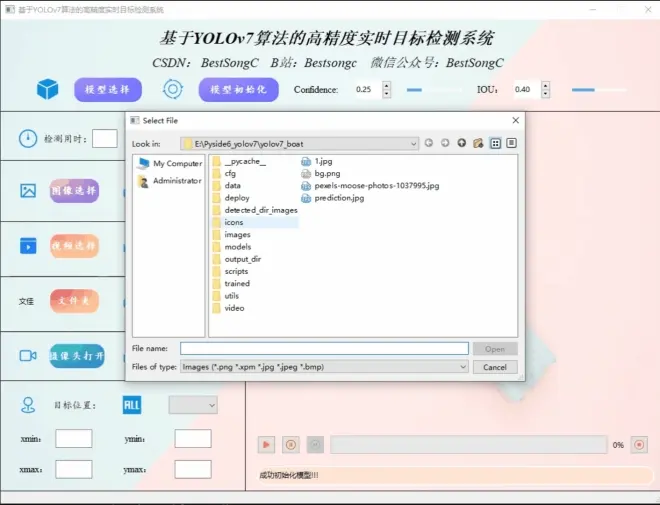
Task: Select the detected_dir_images folder
Action: (260, 210)
